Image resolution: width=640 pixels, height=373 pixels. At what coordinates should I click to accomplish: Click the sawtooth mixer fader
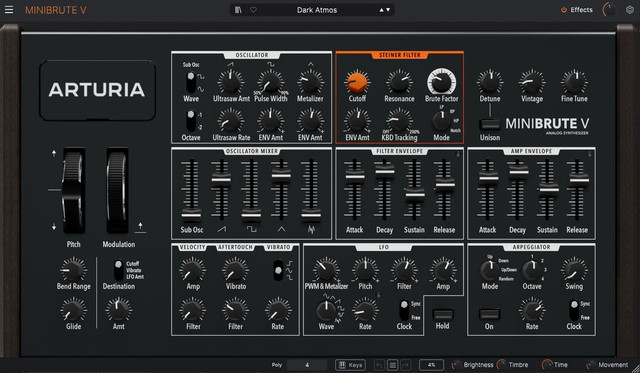pyautogui.click(x=221, y=179)
